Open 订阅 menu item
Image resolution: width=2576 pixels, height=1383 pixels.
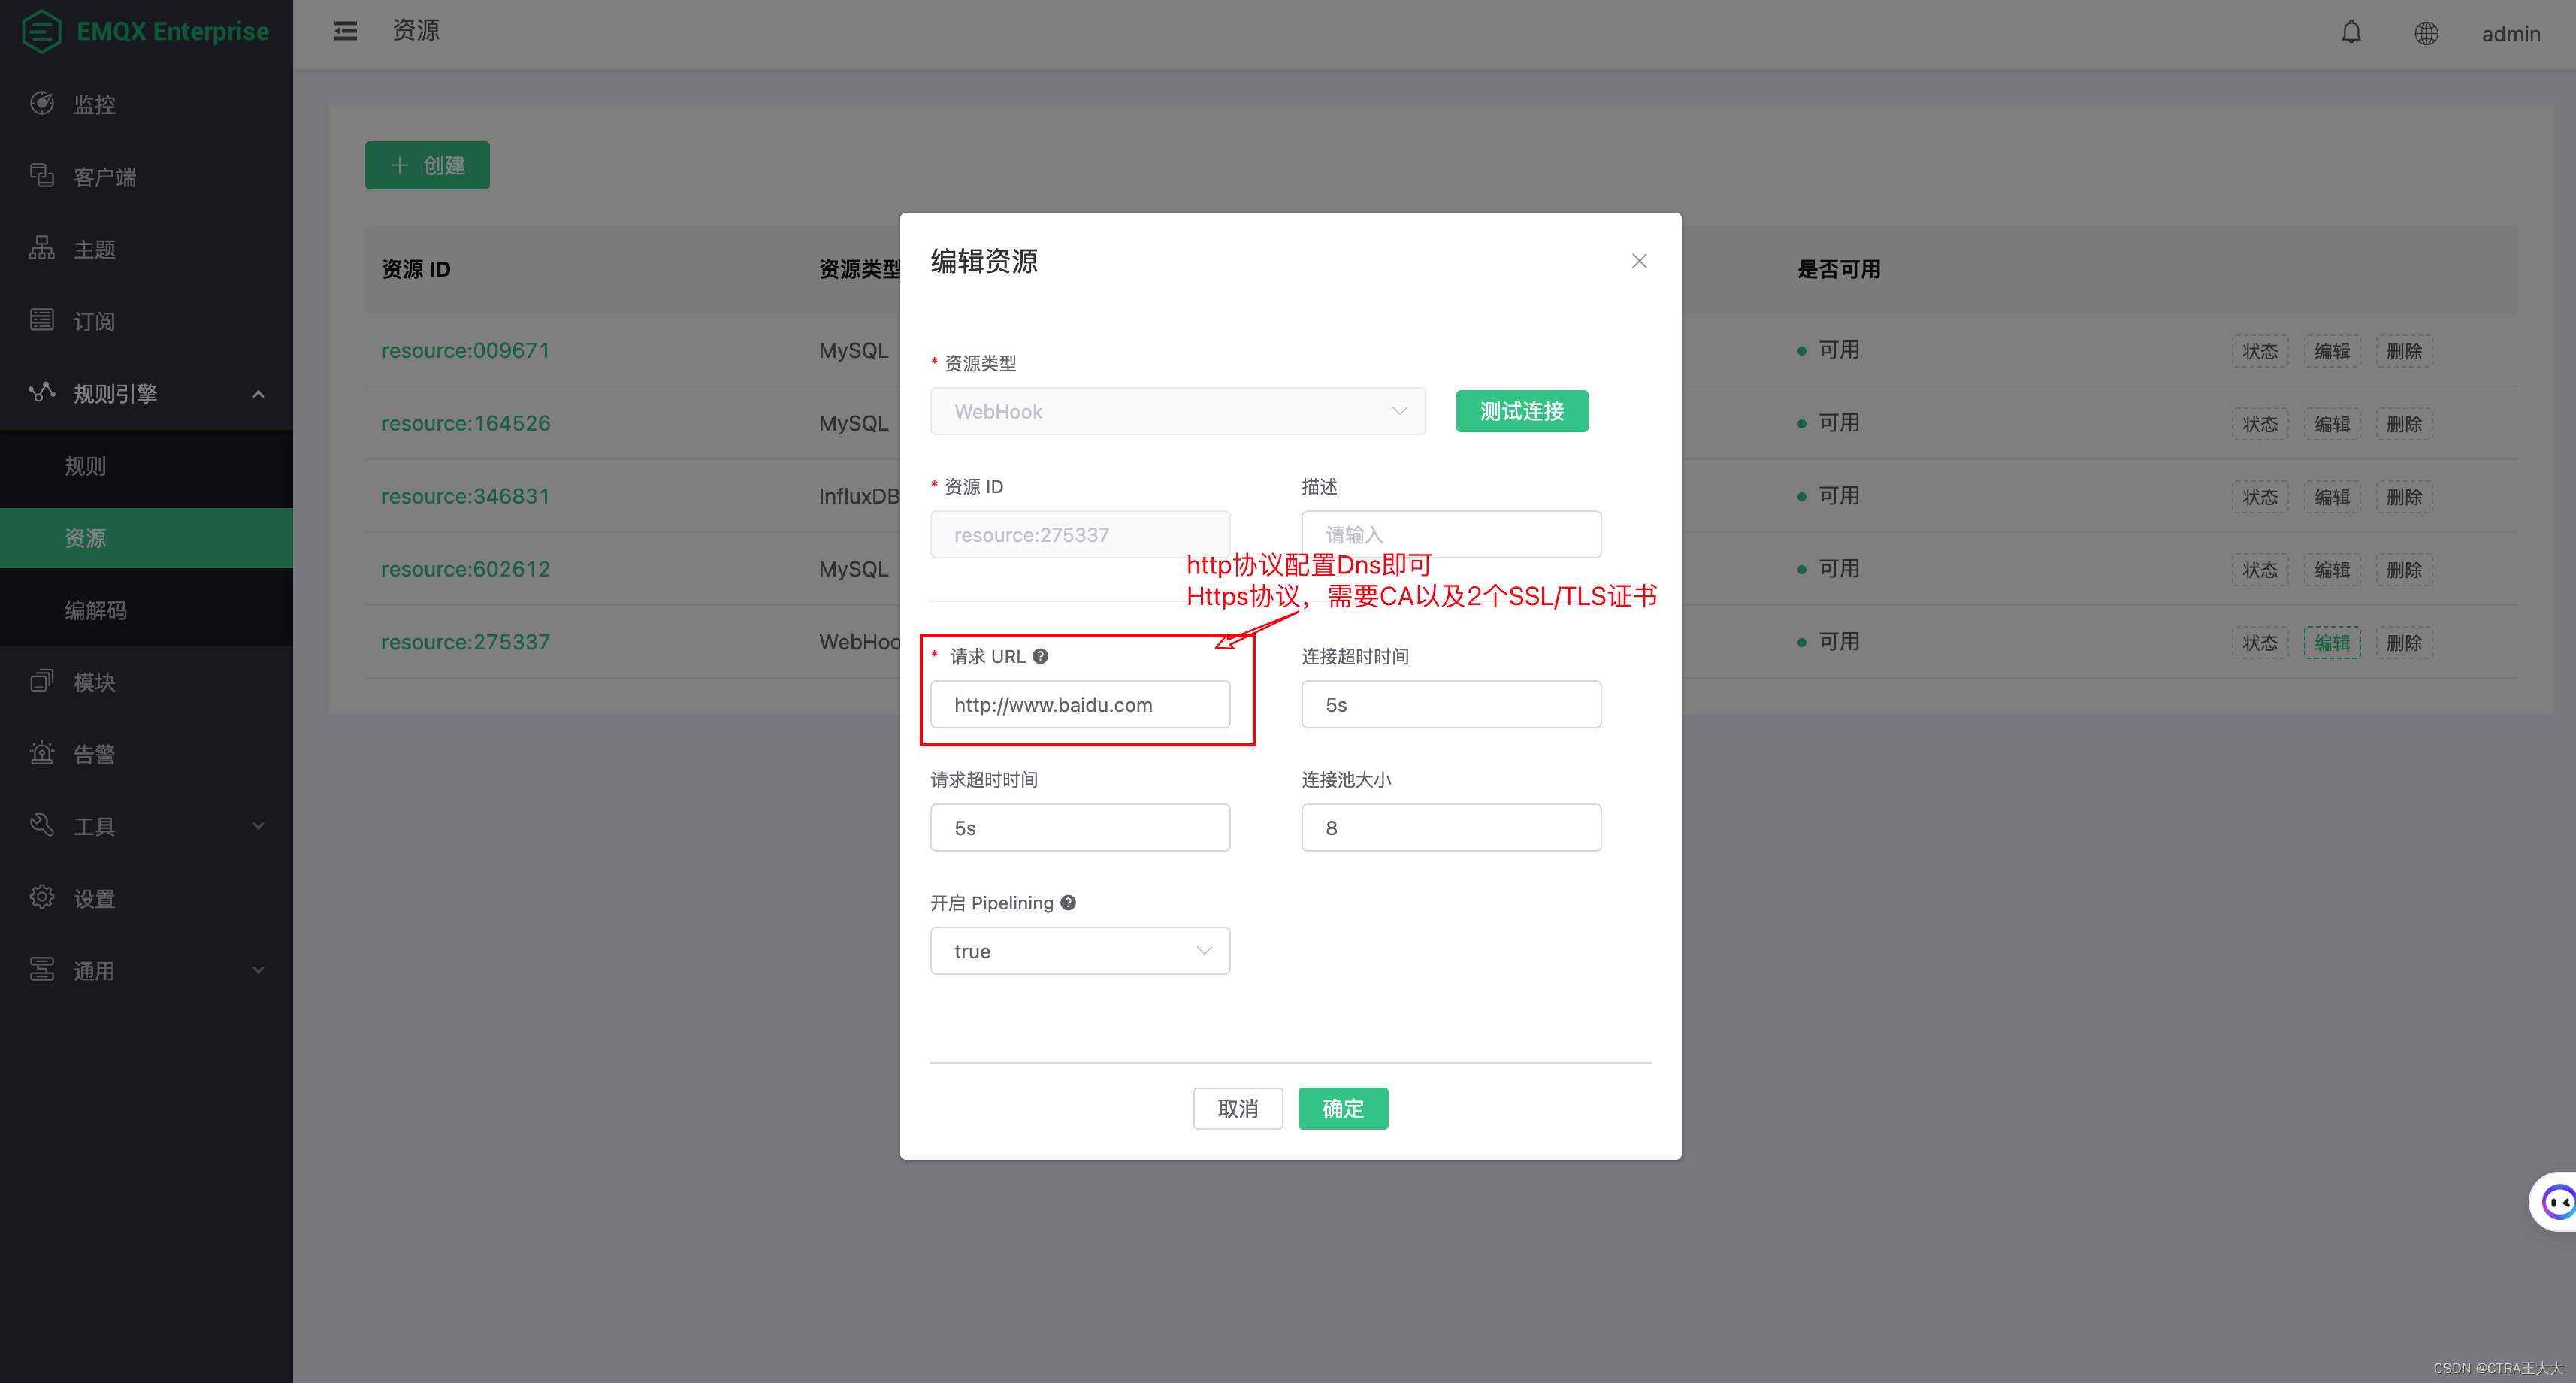146,321
